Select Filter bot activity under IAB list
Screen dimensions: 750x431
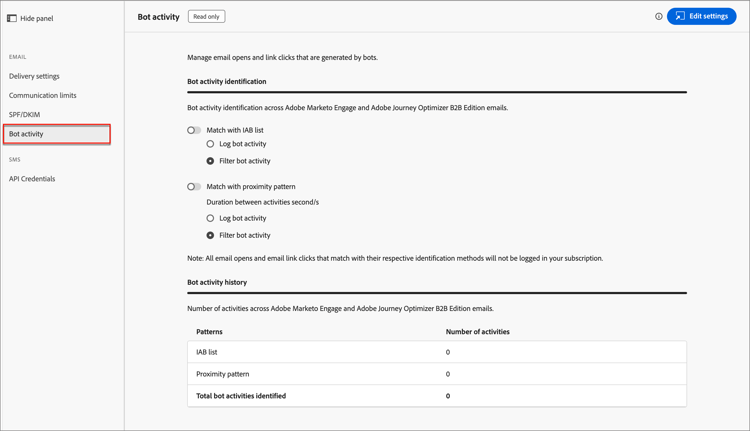210,161
